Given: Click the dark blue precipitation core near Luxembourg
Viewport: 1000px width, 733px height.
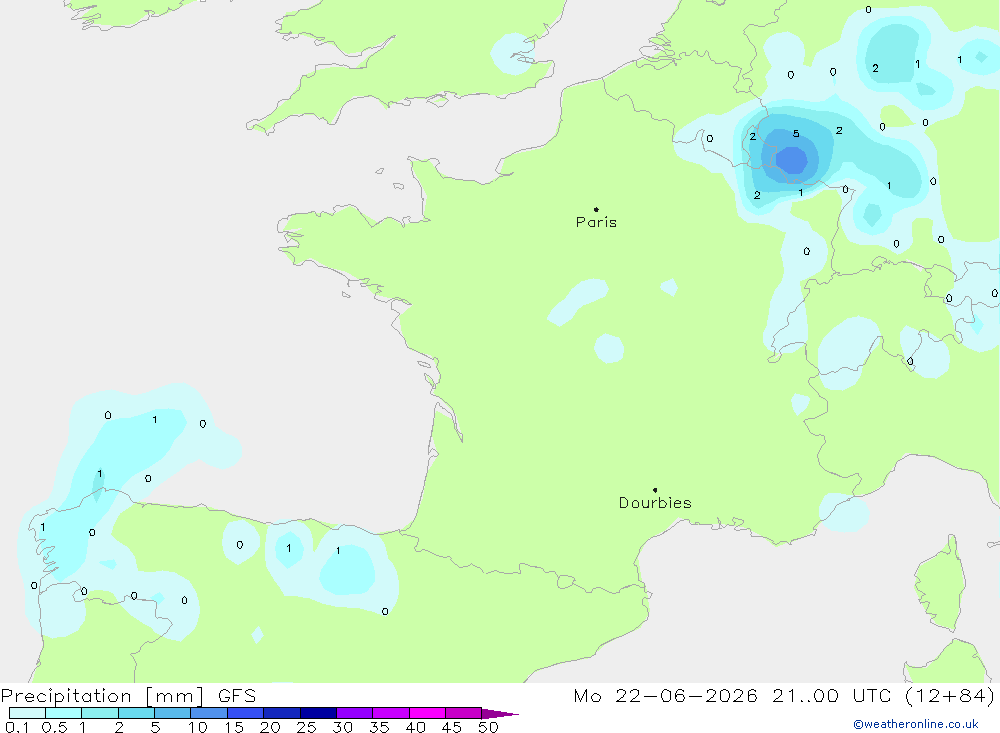Looking at the screenshot, I should (x=792, y=160).
